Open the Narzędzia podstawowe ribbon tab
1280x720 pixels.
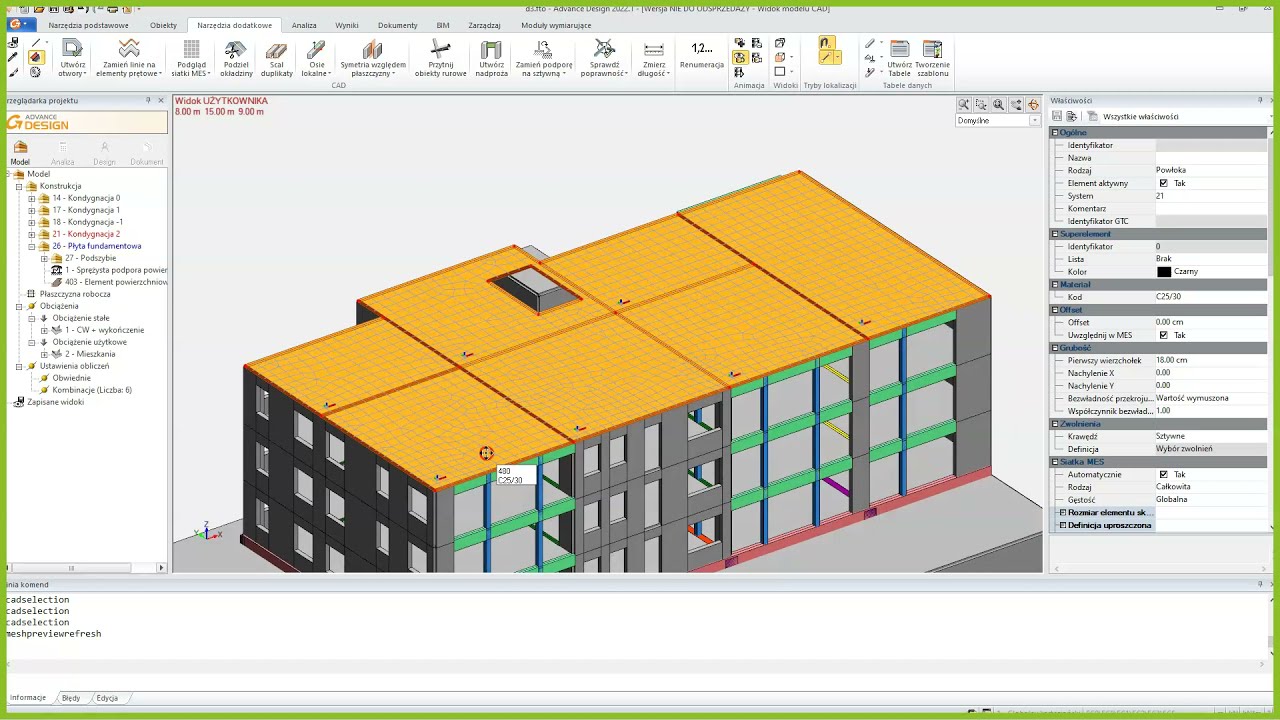(88, 25)
